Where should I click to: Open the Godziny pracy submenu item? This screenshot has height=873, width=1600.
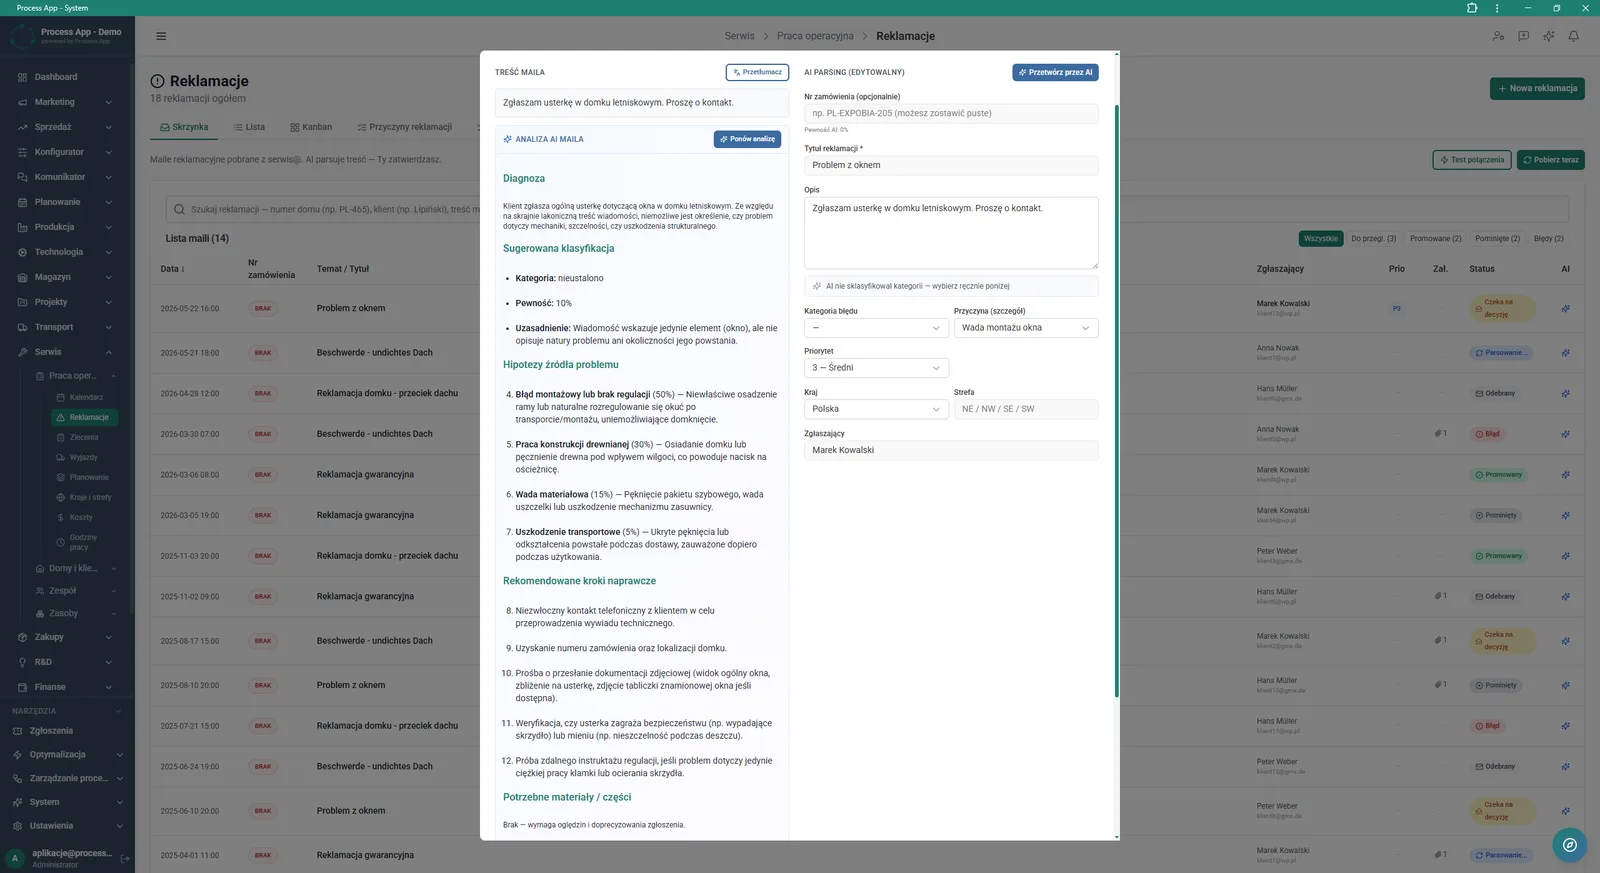[x=83, y=542]
